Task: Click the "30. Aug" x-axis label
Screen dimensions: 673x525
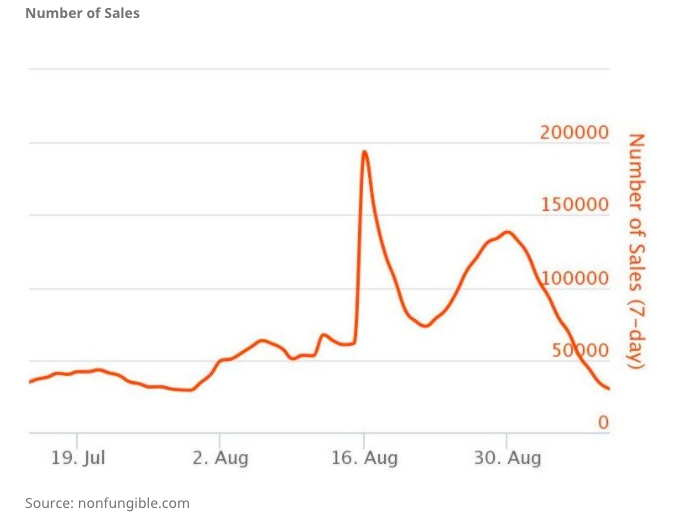Action: (507, 458)
